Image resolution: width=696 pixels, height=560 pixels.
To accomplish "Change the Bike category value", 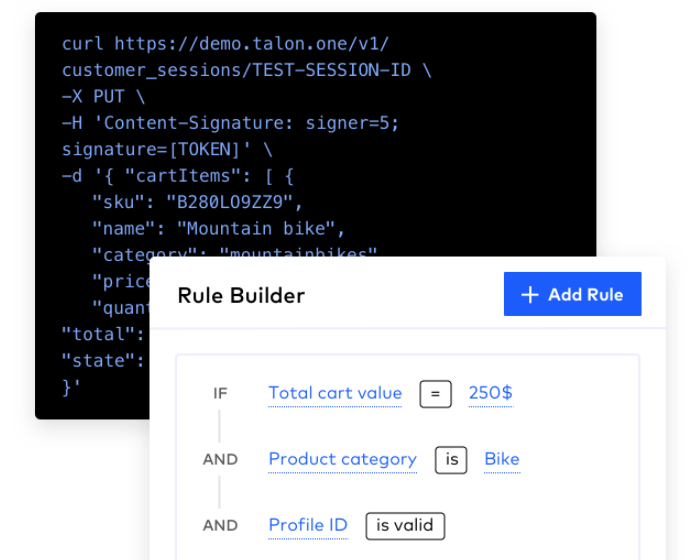I will tap(502, 459).
